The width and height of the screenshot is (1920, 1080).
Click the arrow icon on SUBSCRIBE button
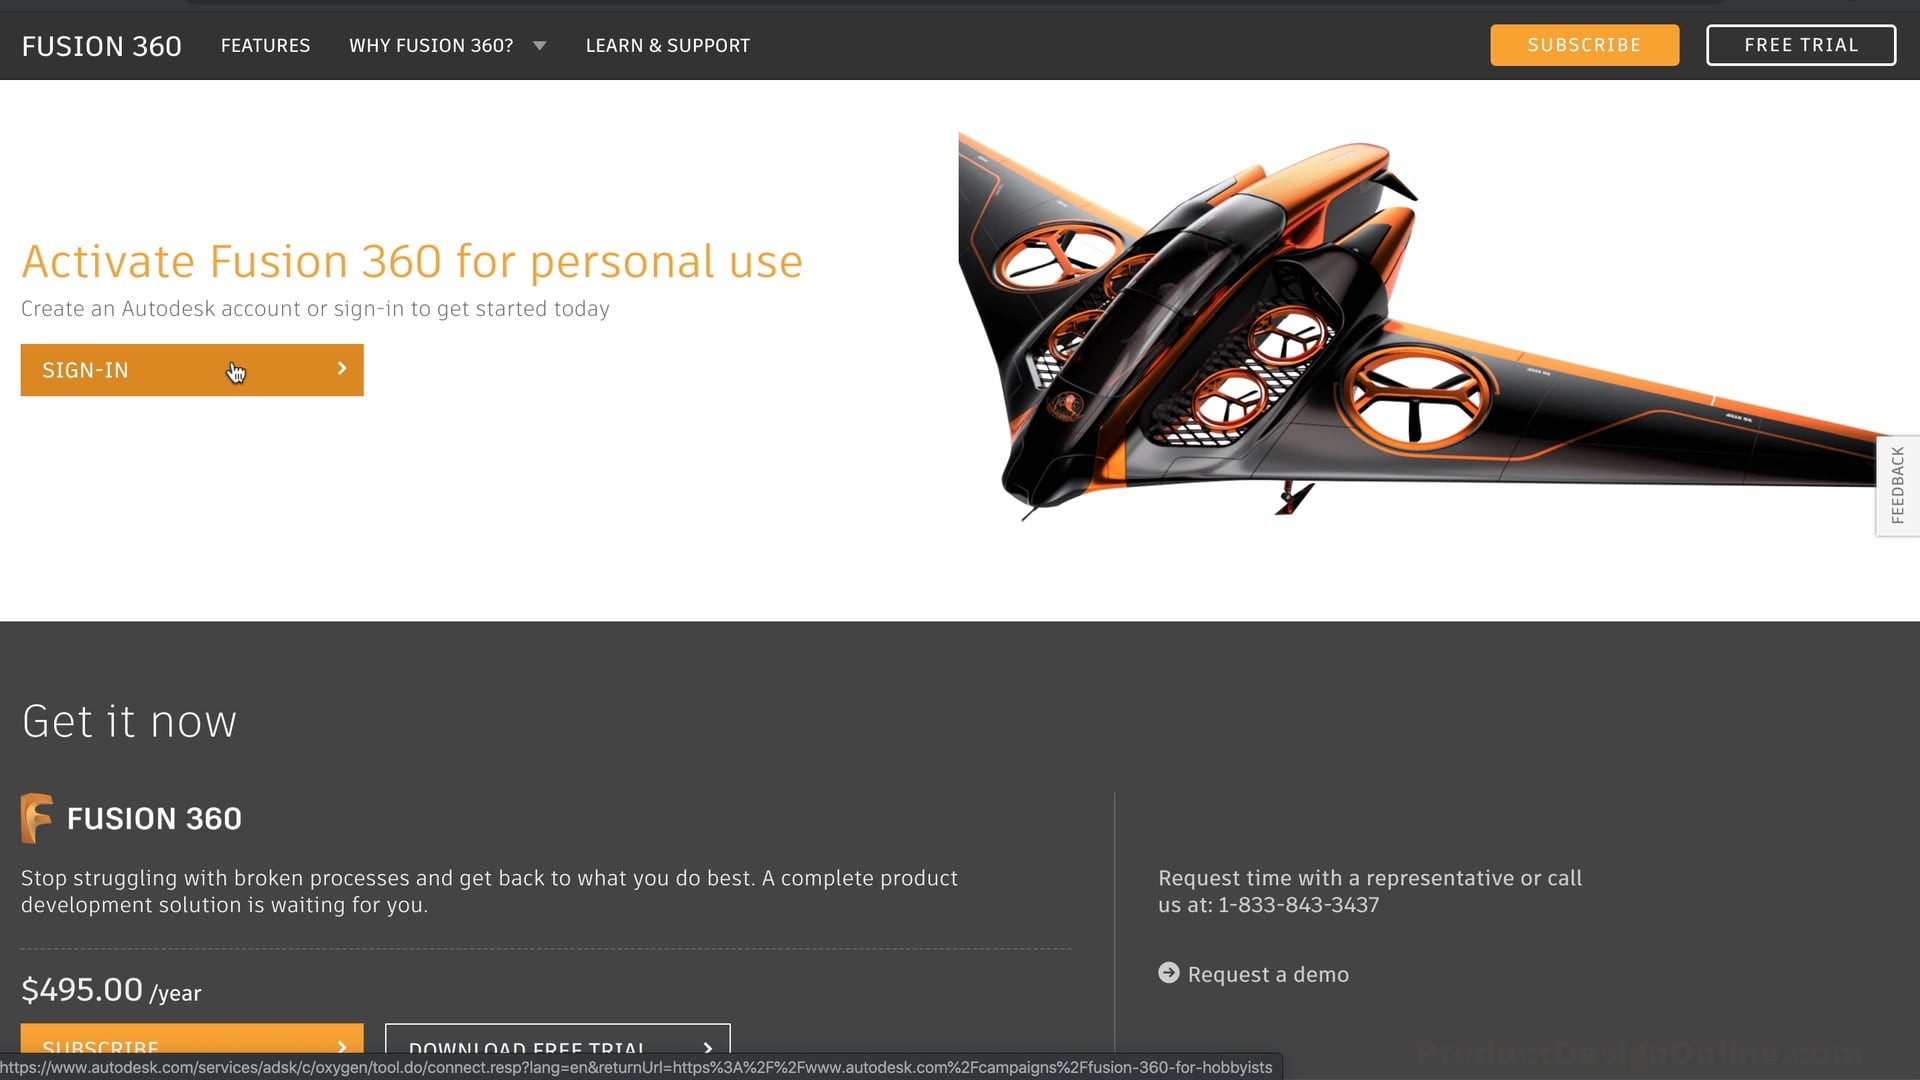pos(343,1048)
